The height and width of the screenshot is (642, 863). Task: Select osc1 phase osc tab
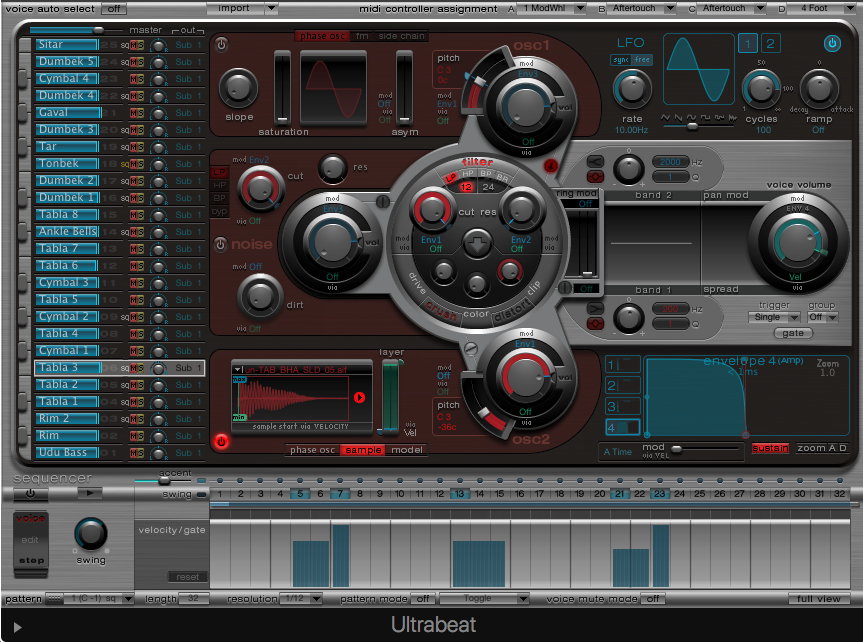(322, 36)
